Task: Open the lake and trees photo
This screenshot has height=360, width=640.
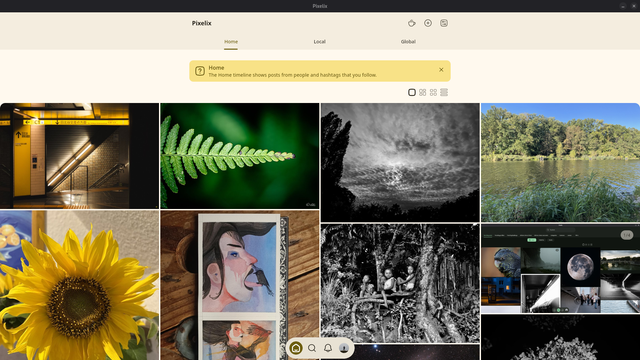Action: [560, 162]
